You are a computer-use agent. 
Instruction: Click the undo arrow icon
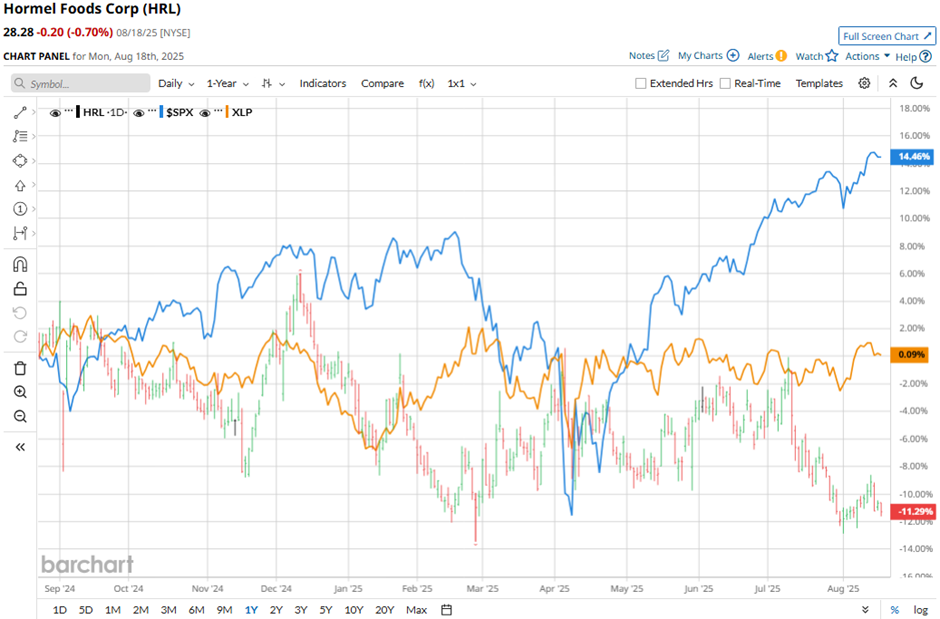click(20, 313)
